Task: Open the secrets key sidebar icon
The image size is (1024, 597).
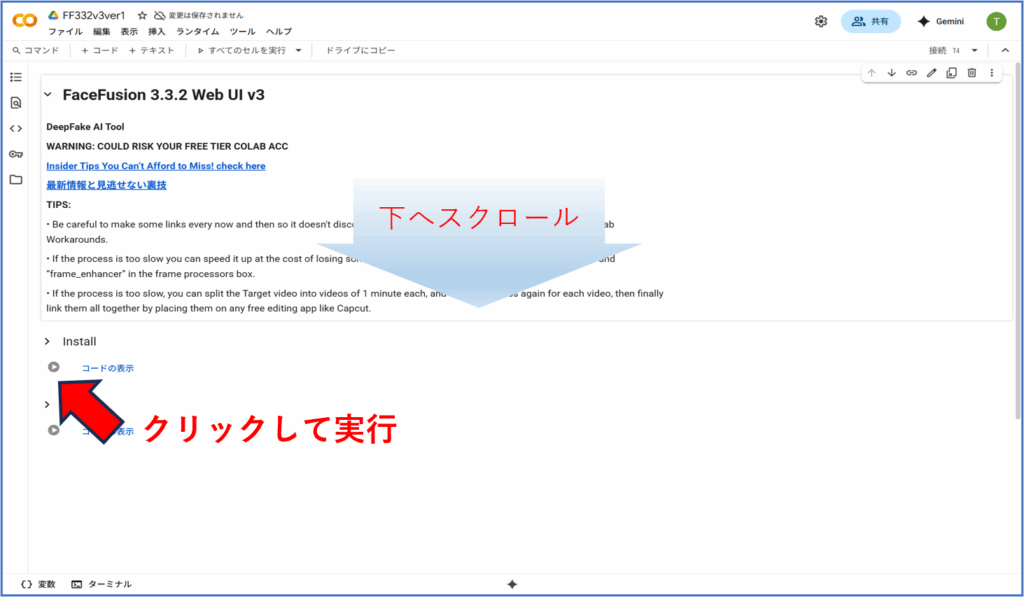Action: [16, 154]
